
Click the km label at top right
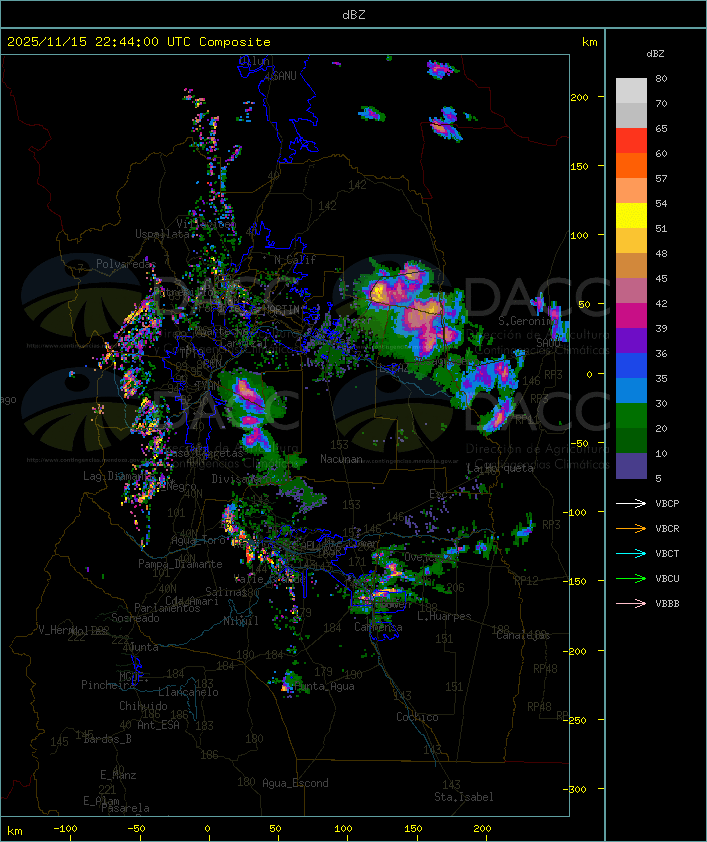click(x=589, y=42)
